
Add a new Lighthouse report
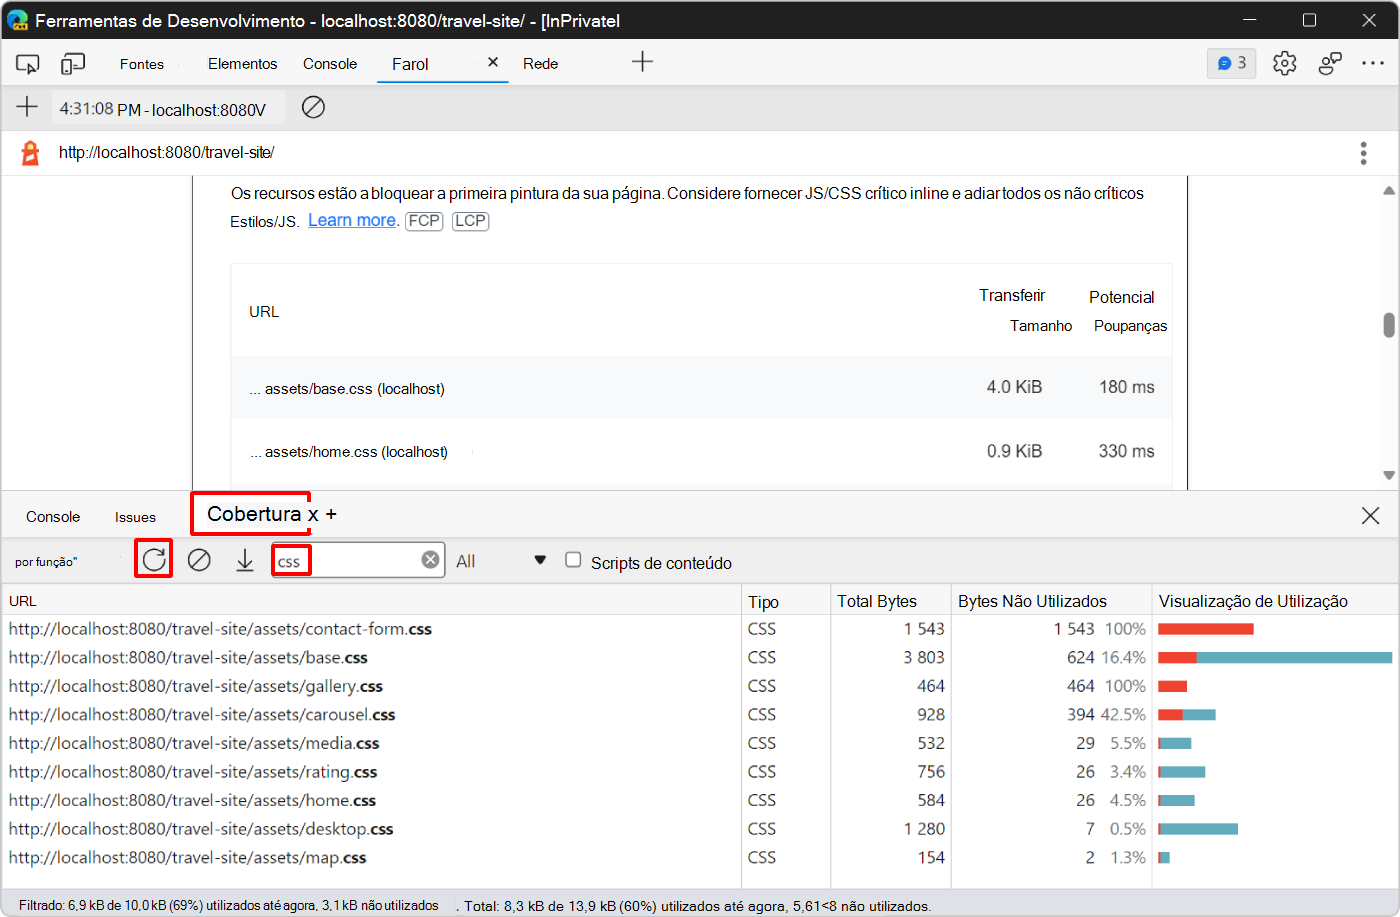27,107
